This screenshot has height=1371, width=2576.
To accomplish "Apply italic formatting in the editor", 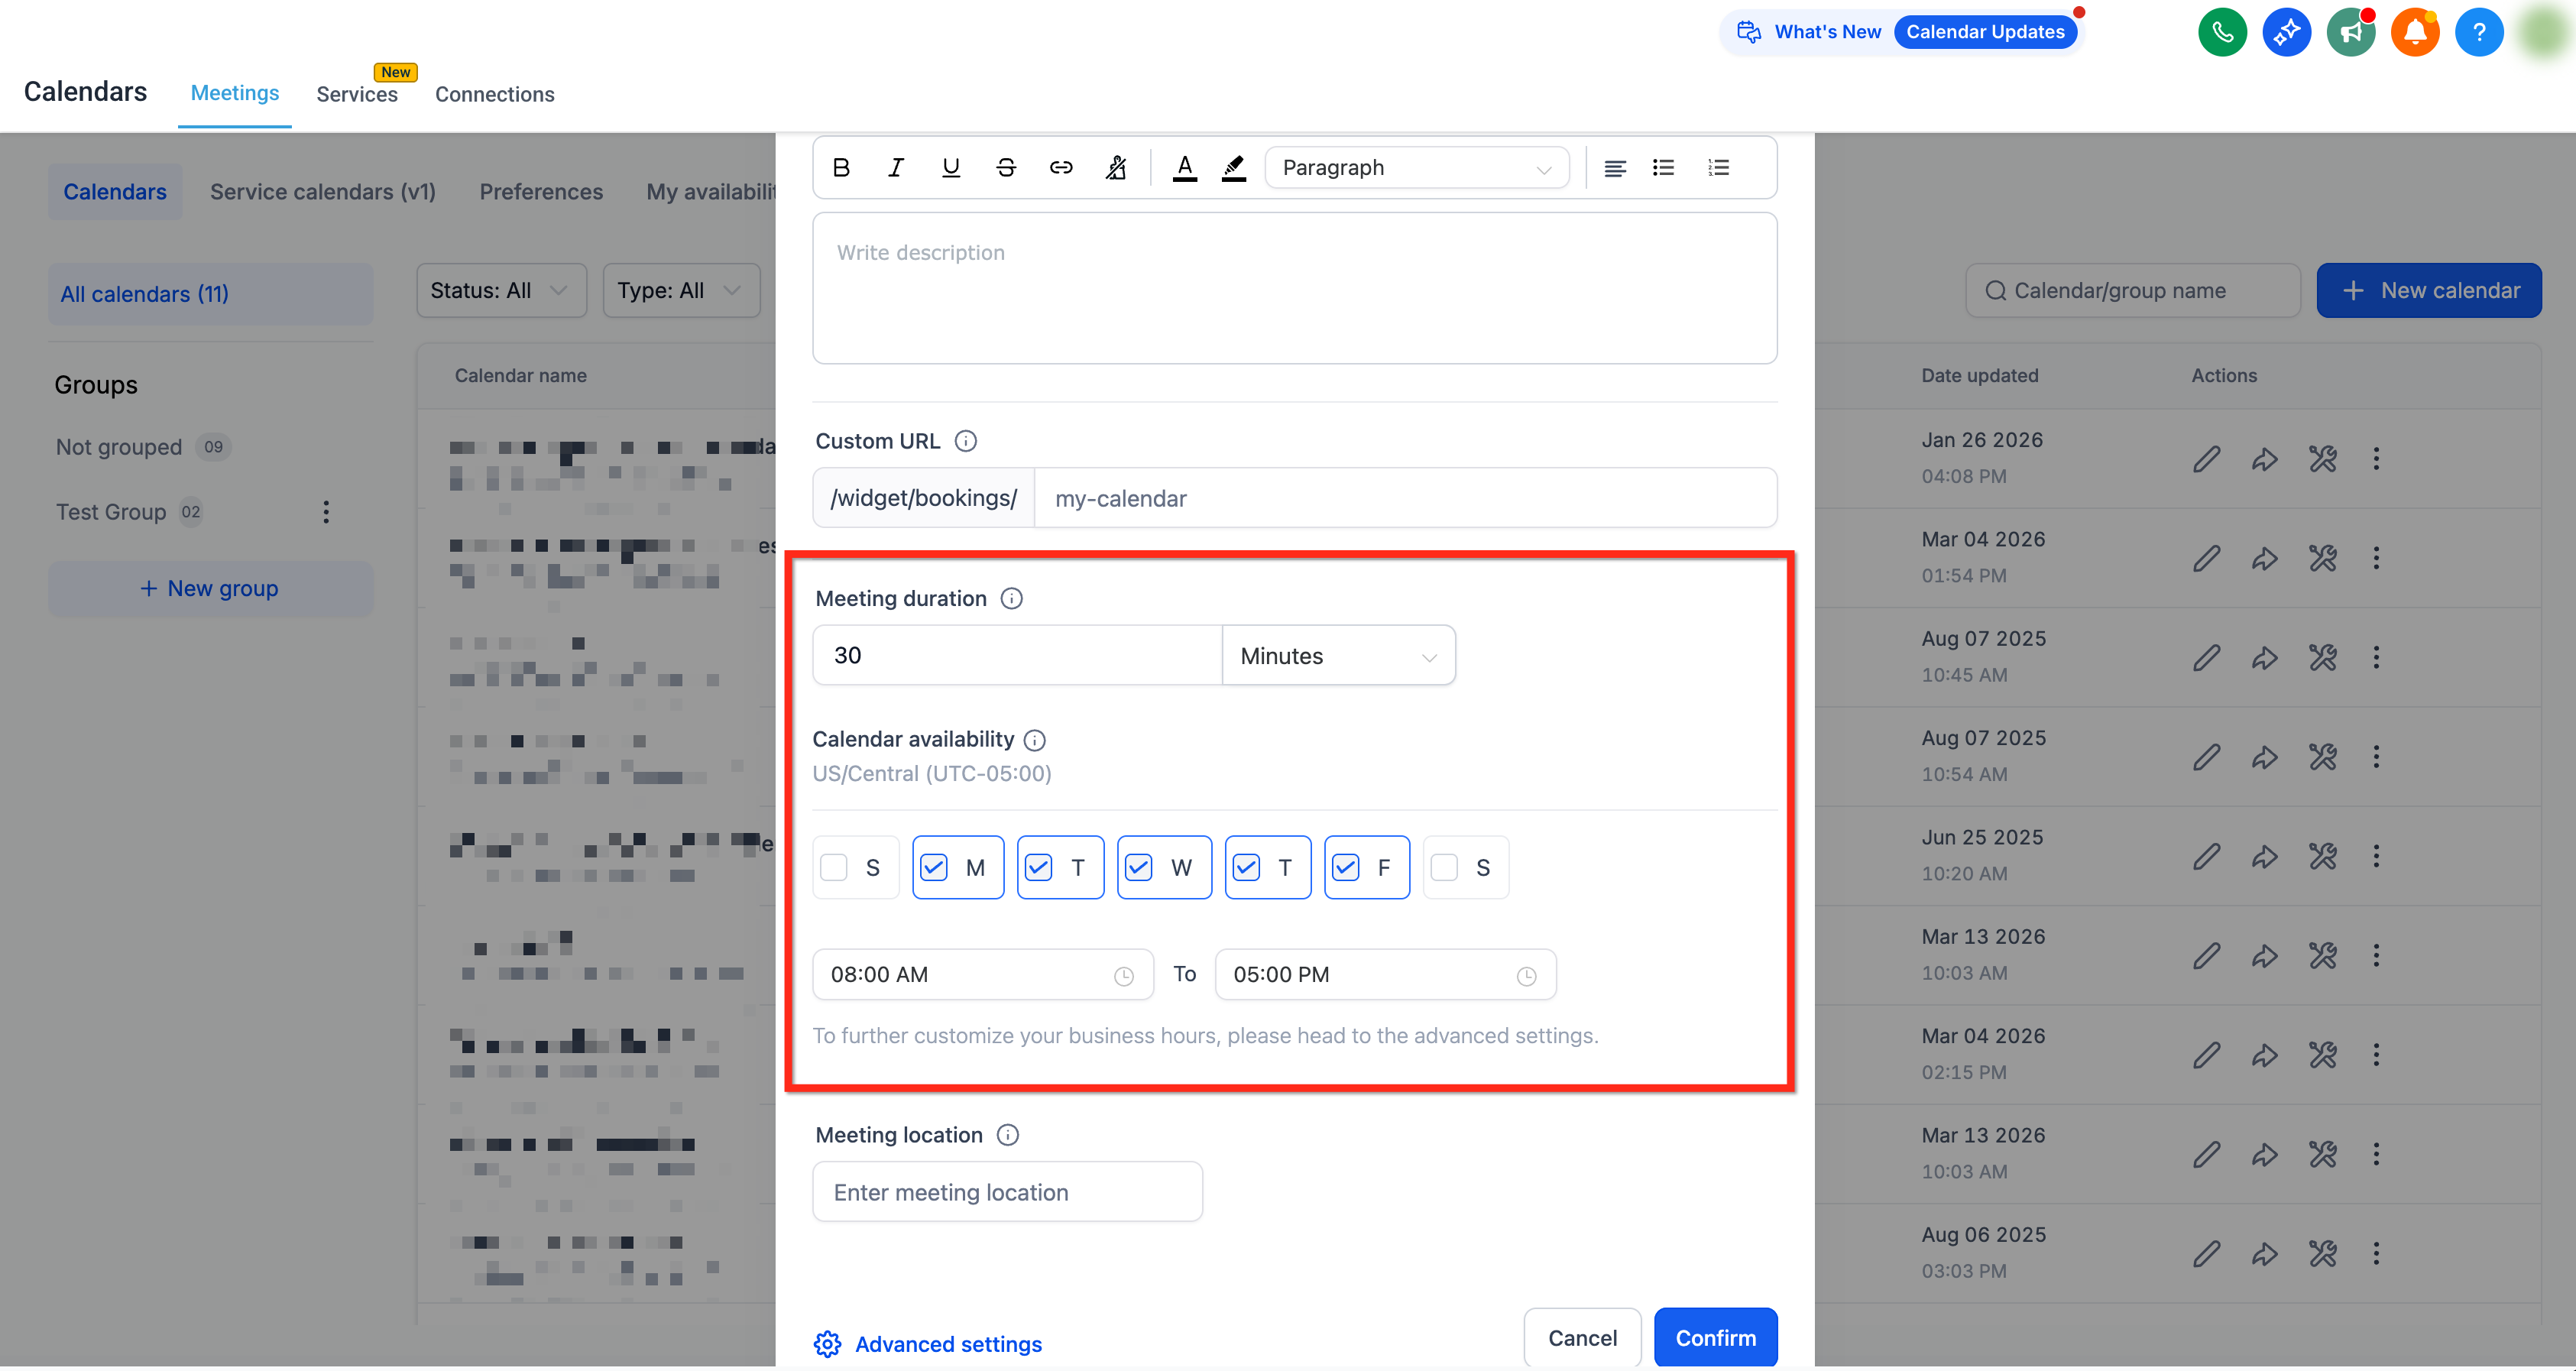I will pyautogui.click(x=896, y=168).
